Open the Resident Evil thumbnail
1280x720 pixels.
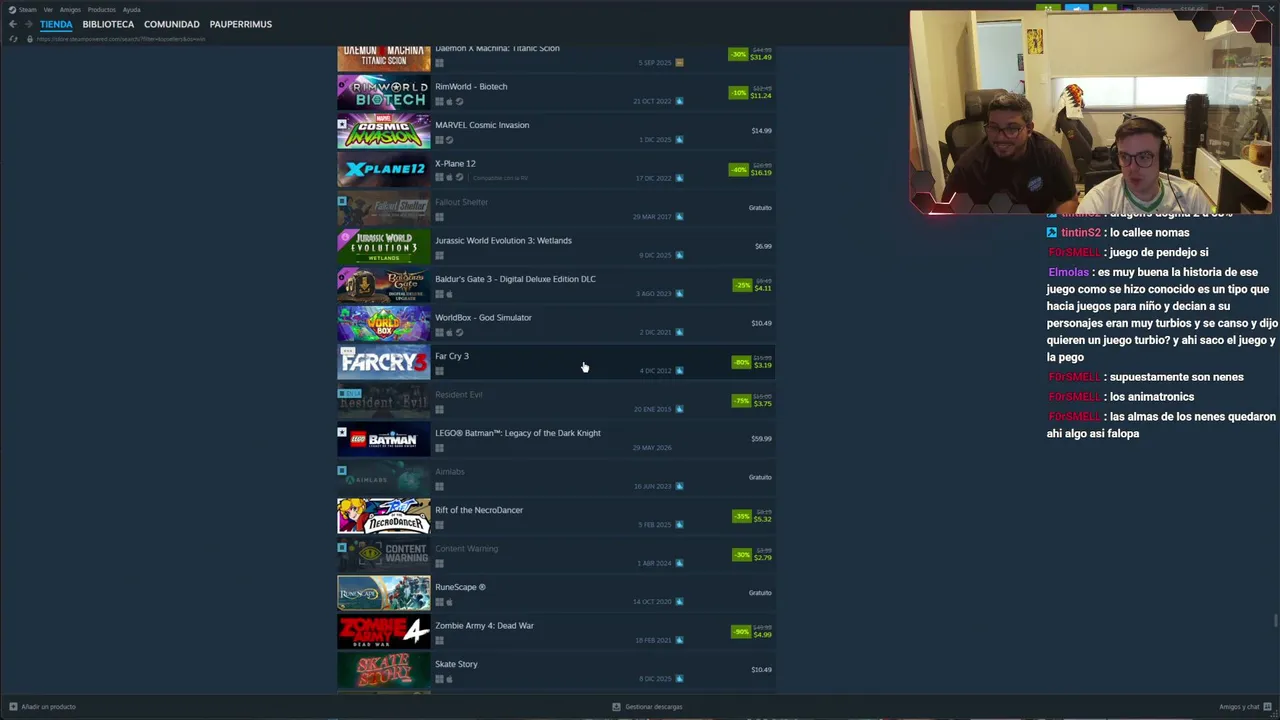pyautogui.click(x=384, y=401)
